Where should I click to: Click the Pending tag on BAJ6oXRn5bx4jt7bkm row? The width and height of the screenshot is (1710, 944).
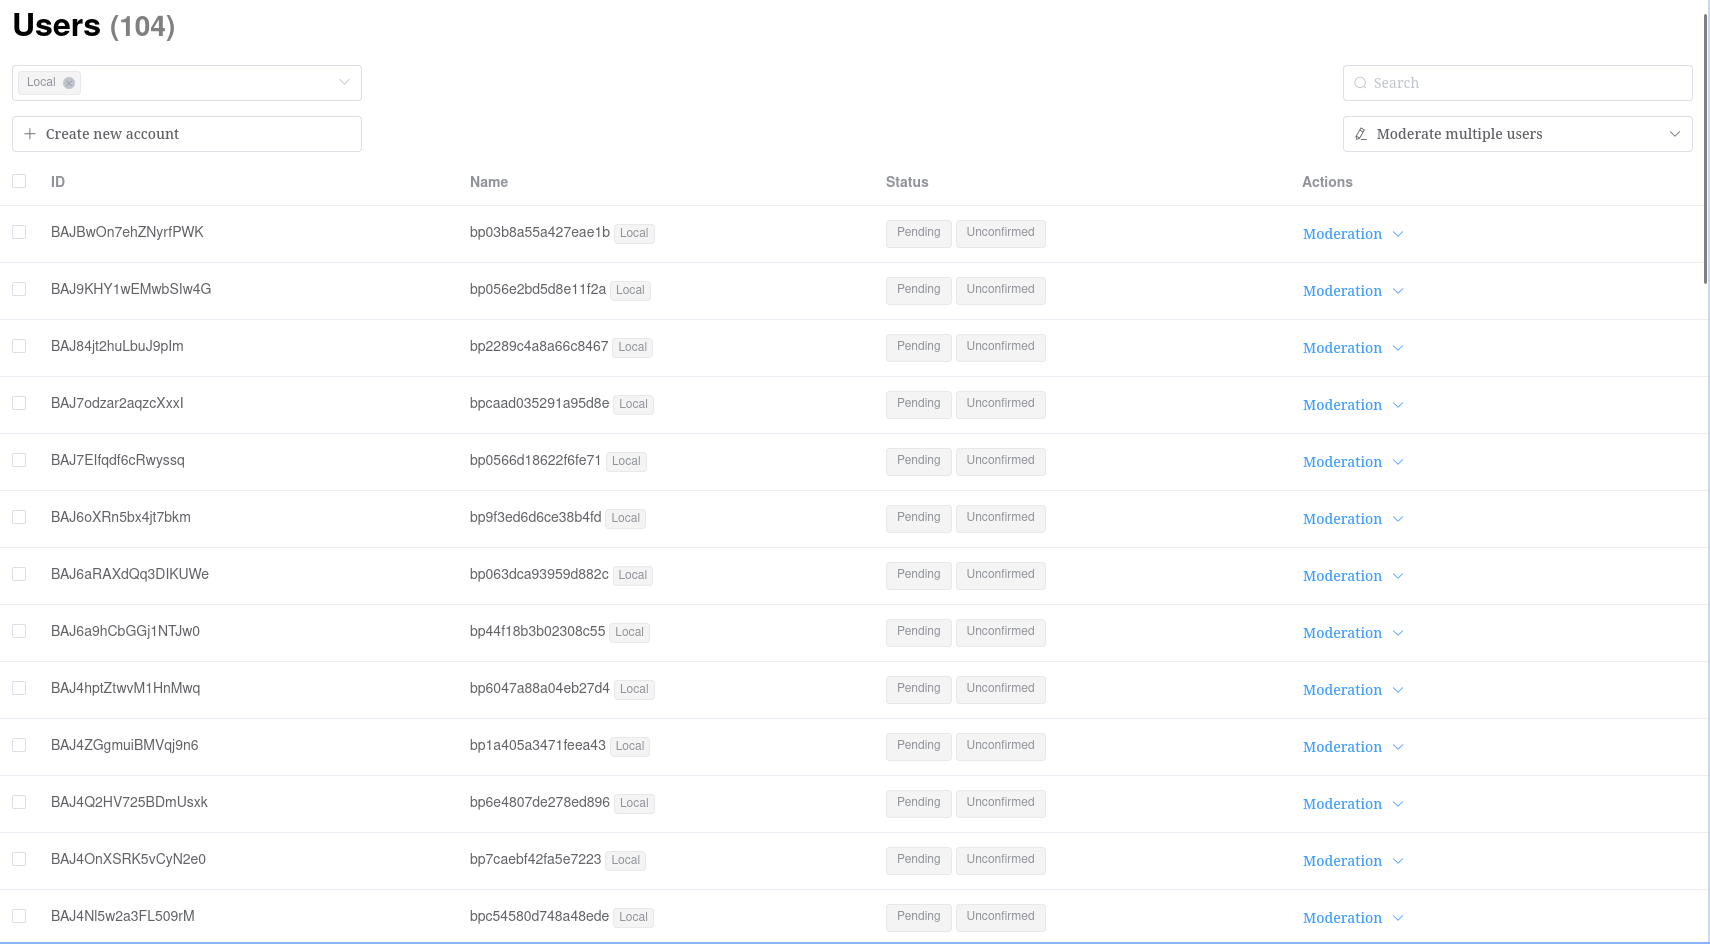918,518
